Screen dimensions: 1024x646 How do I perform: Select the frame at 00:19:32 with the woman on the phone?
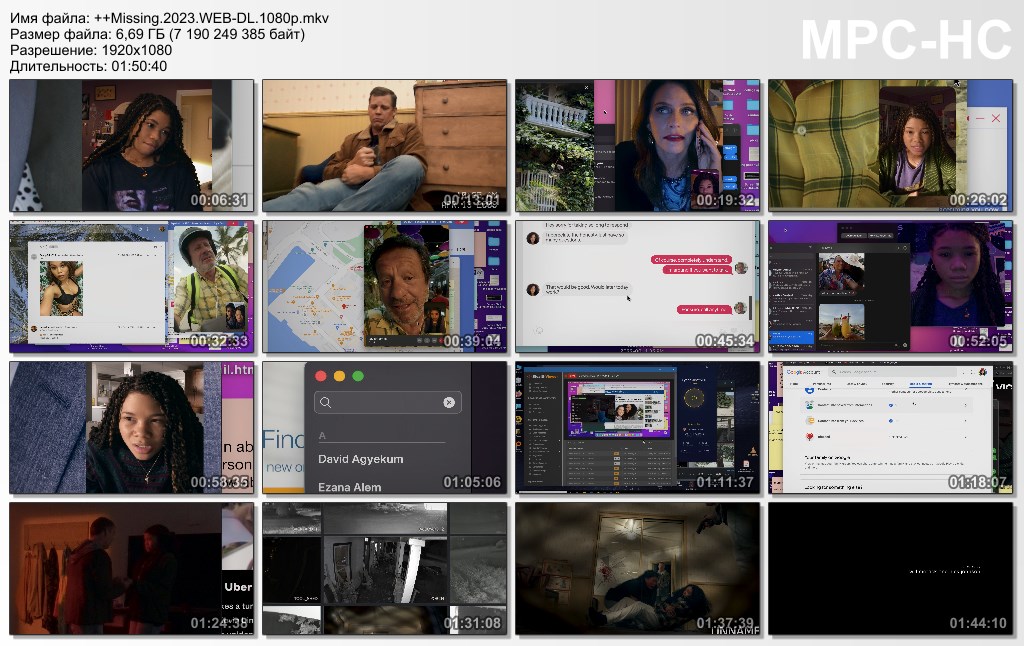tap(638, 146)
